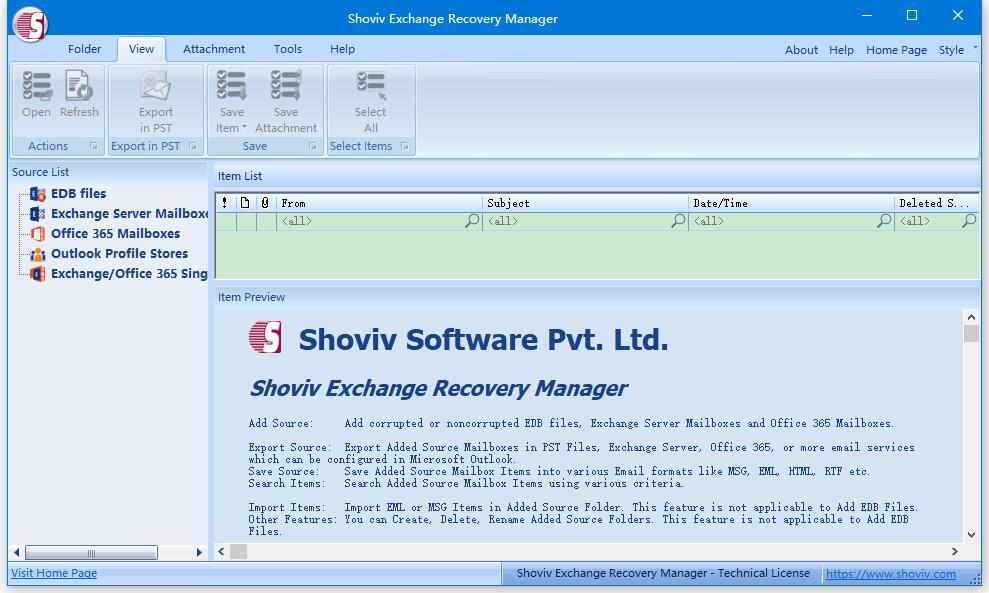Click the importance exclamation column header
Viewport: 989px width, 593px height.
pyautogui.click(x=225, y=203)
